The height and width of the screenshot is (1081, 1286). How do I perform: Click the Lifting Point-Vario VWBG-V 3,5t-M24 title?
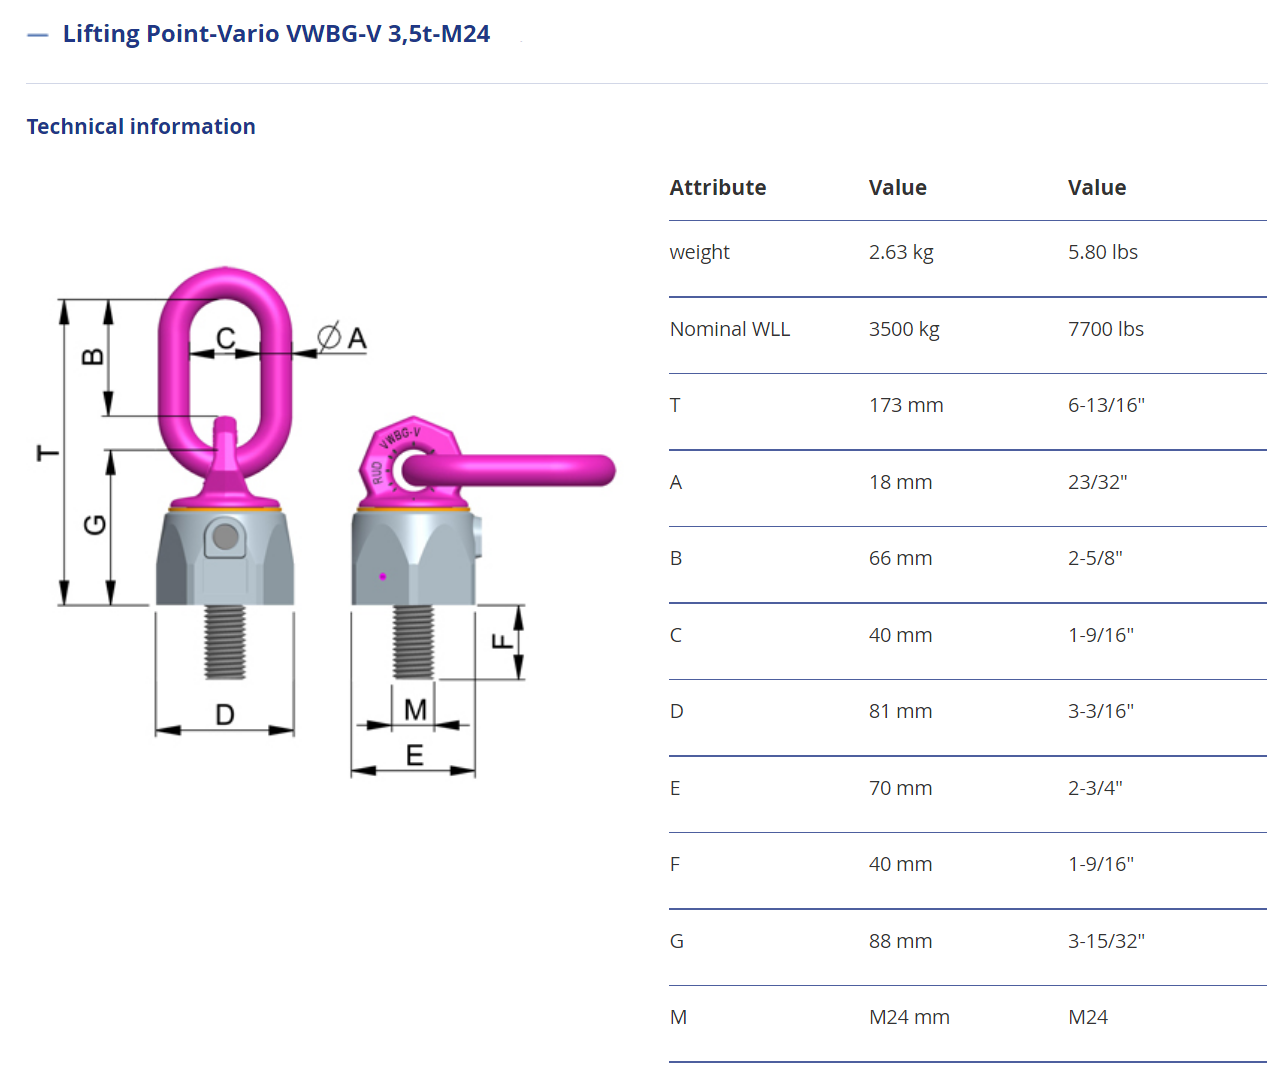pyautogui.click(x=276, y=34)
